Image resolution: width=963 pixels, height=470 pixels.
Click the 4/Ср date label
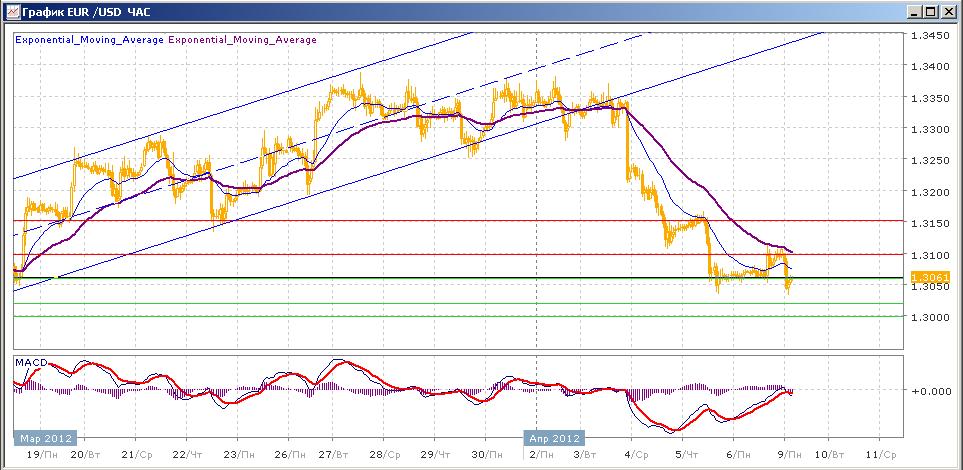tap(636, 455)
